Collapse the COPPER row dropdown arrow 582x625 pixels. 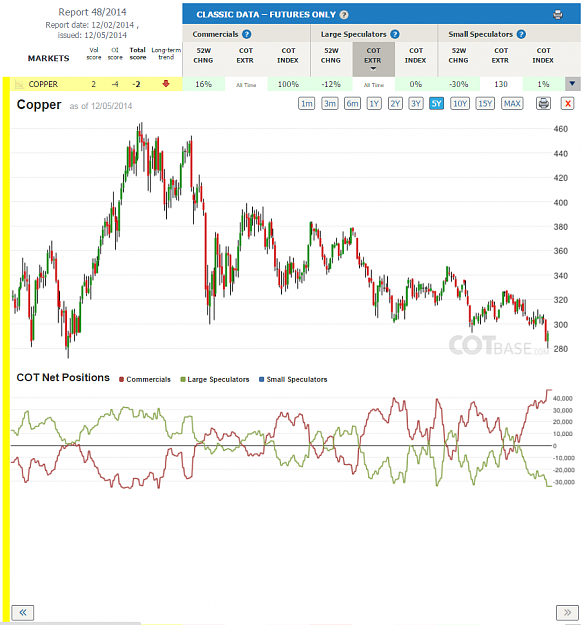click(x=572, y=84)
